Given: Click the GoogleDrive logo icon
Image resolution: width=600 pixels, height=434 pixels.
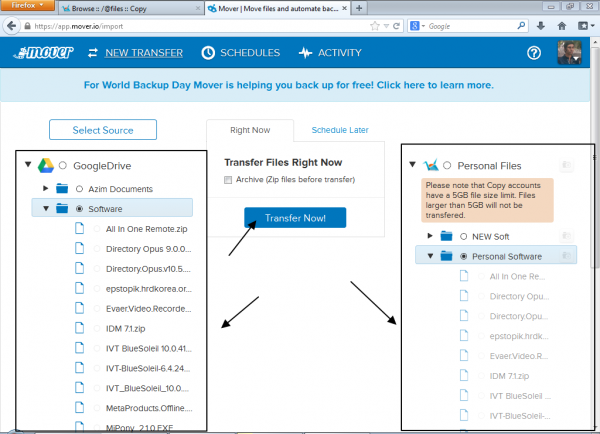Looking at the screenshot, I should (x=46, y=165).
